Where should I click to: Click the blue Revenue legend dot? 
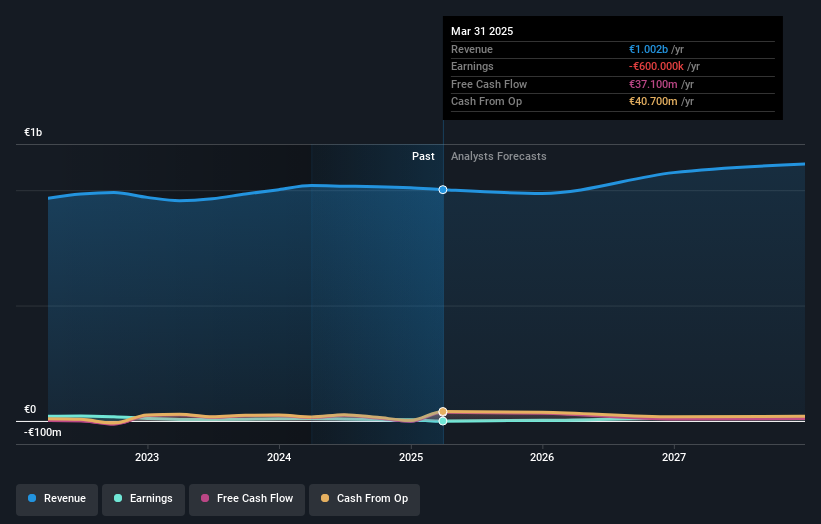(x=32, y=498)
